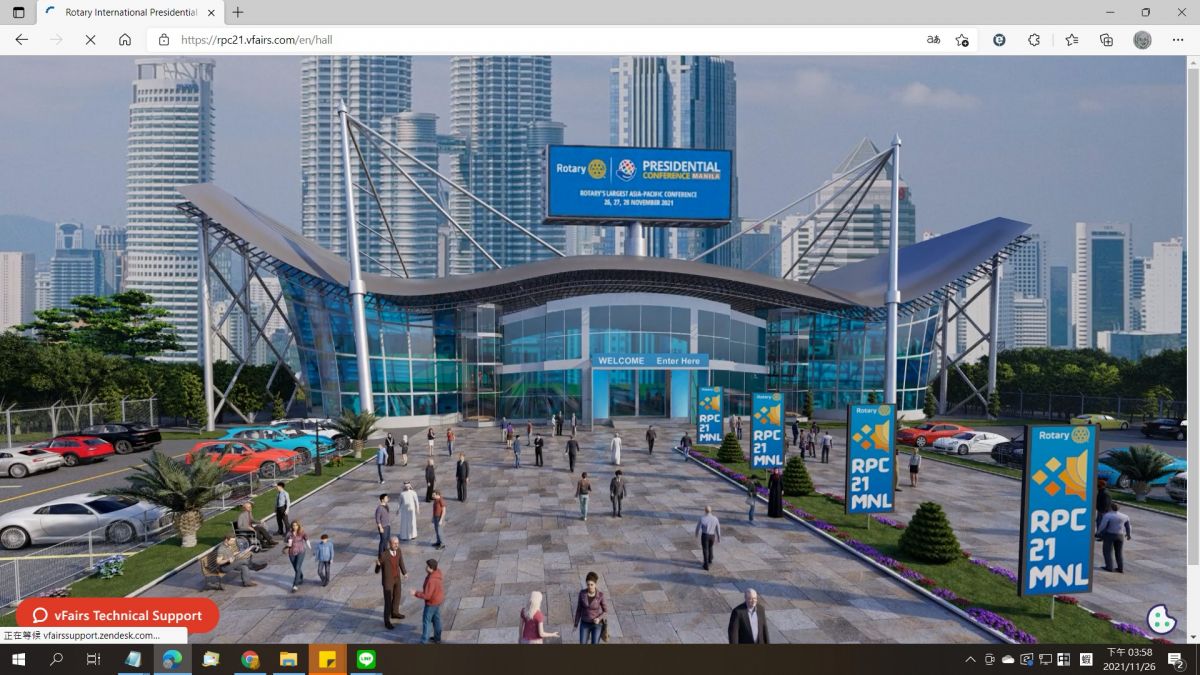Open File Explorer from taskbar
This screenshot has width=1200, height=675.
288,659
